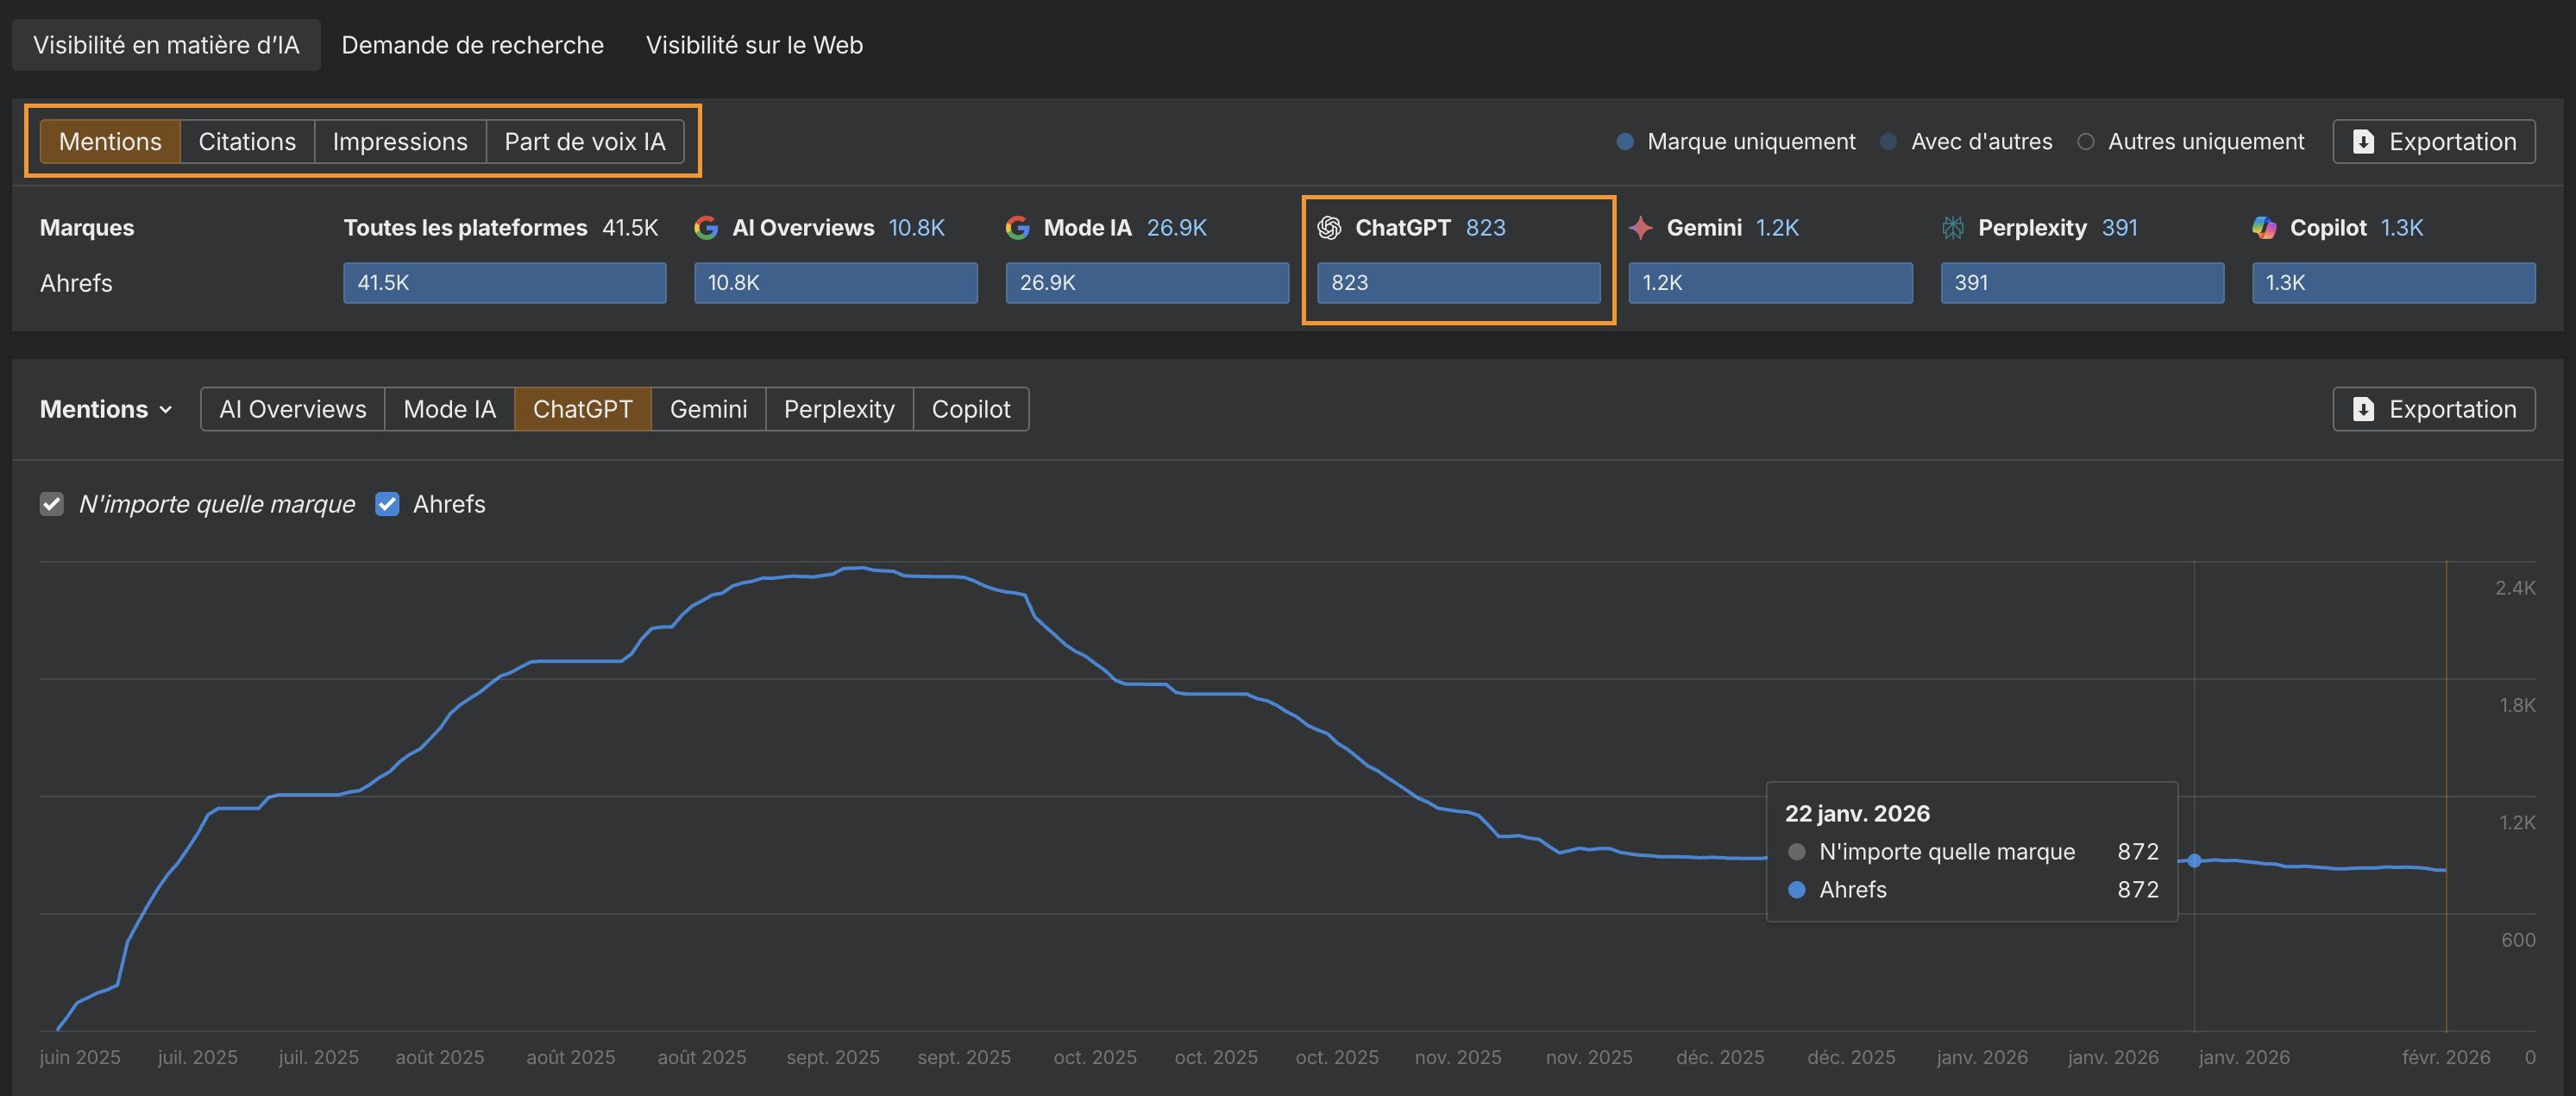Switch to Demande de recherche tab
This screenshot has height=1096, width=2576.
click(472, 45)
